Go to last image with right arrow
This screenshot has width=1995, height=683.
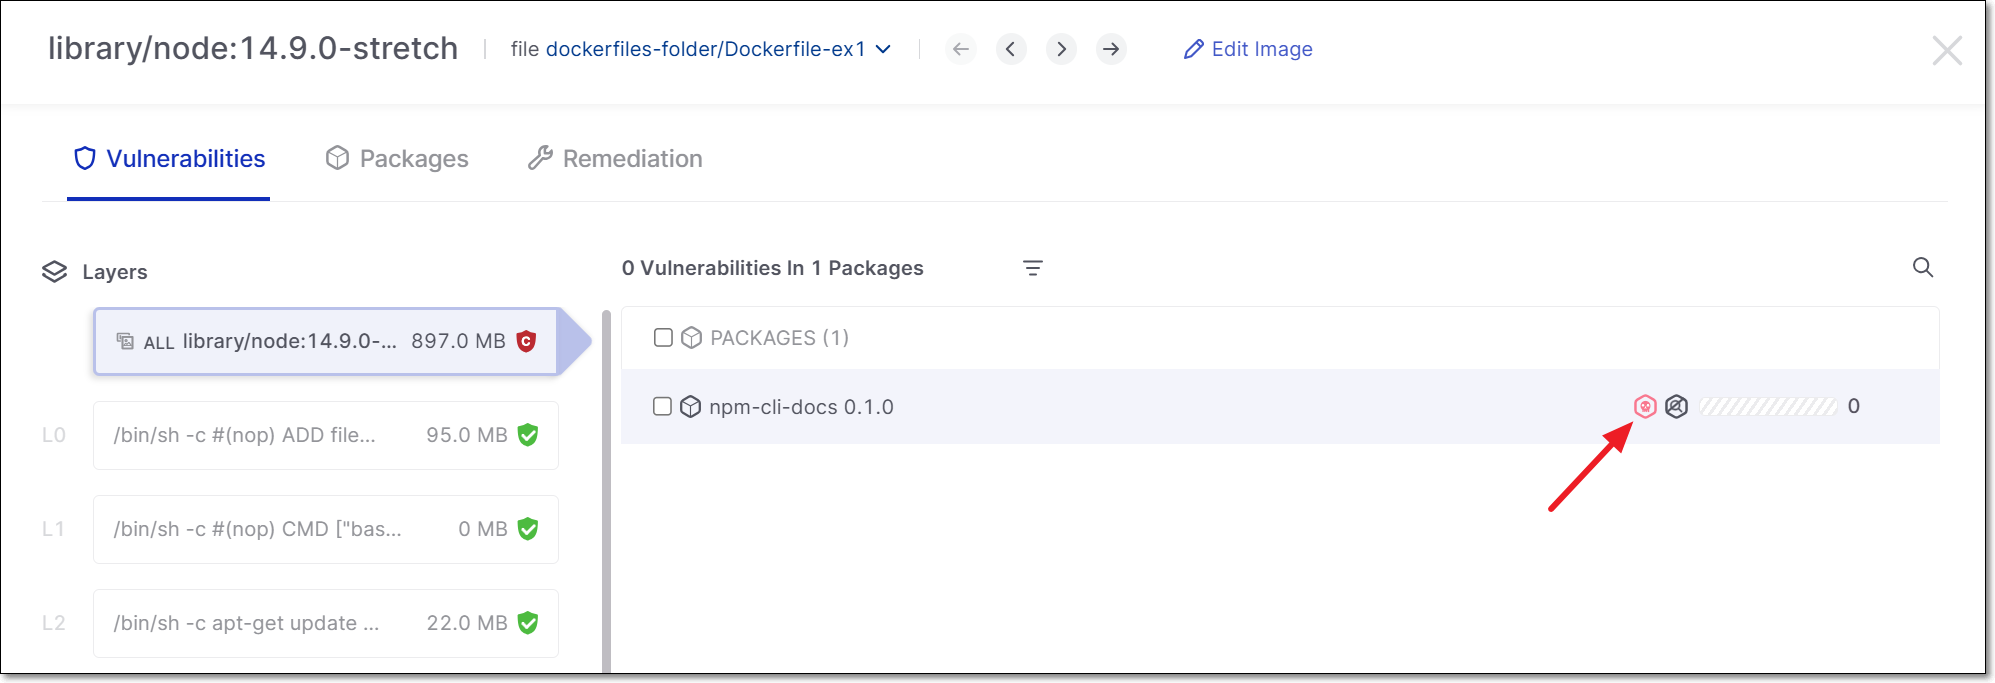click(1111, 49)
